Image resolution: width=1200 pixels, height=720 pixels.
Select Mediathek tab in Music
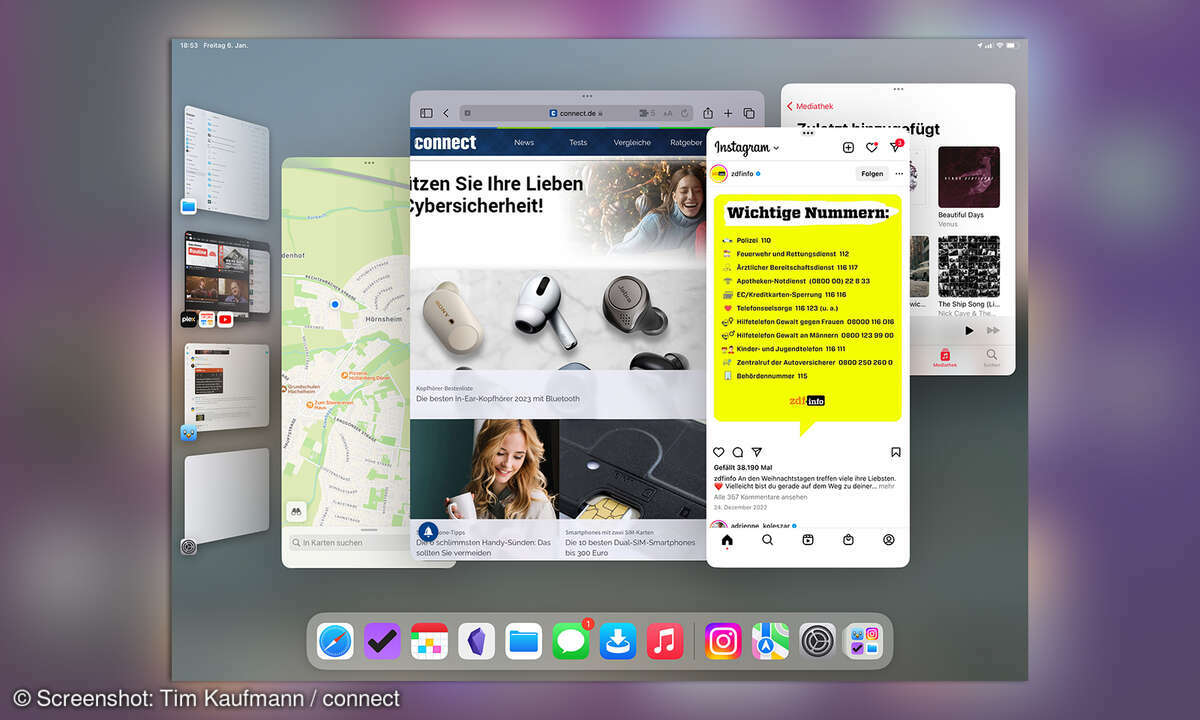click(x=945, y=358)
